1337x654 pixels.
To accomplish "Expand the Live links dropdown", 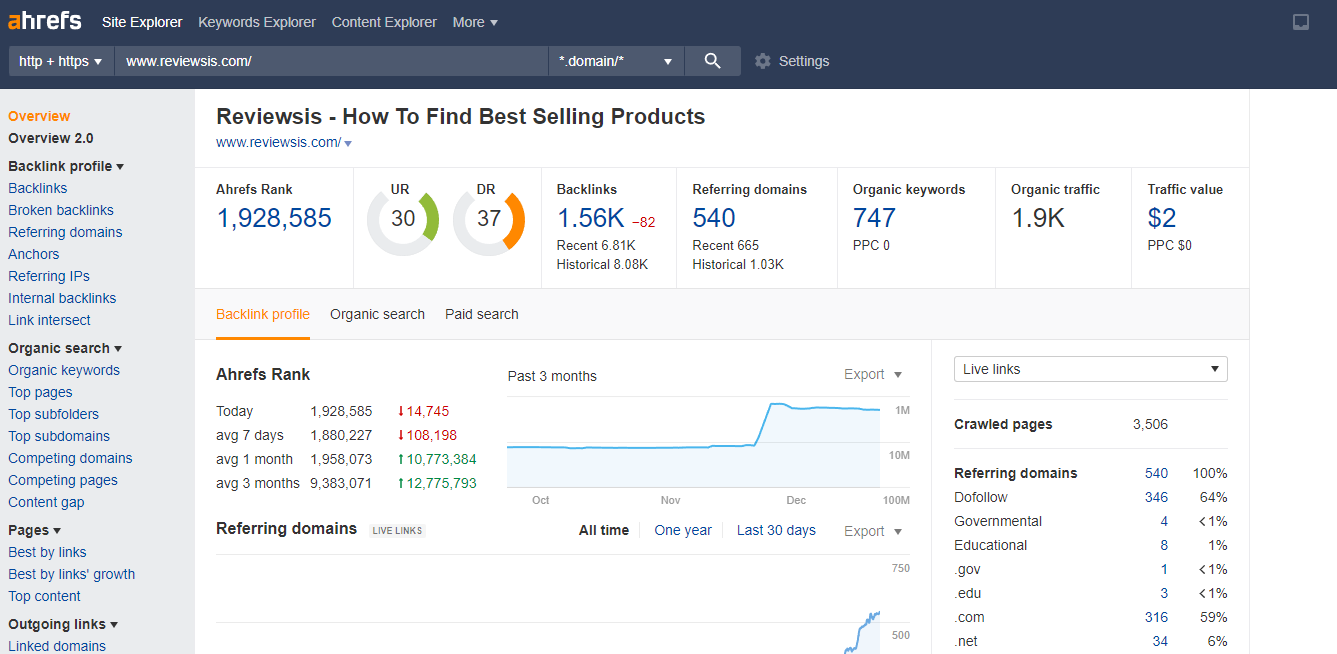I will [x=1090, y=369].
